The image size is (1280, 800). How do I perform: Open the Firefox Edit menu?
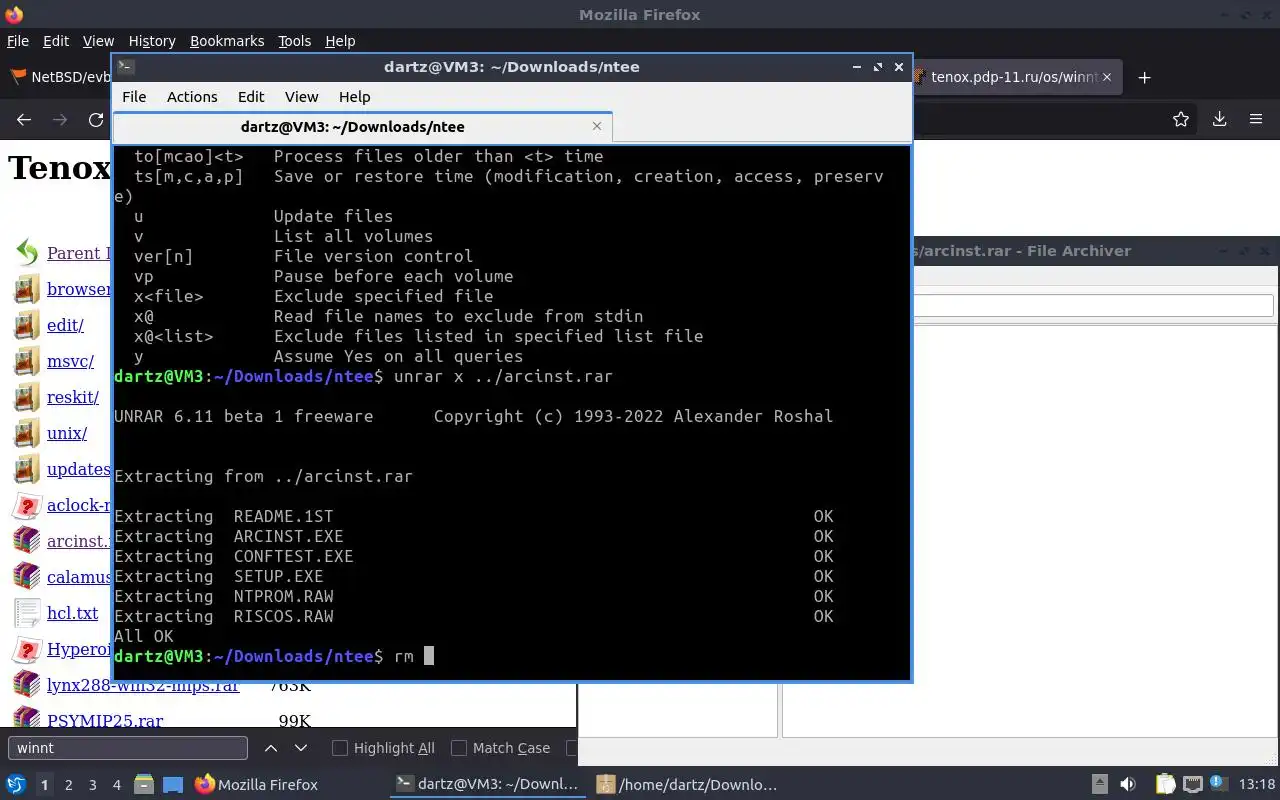[56, 41]
